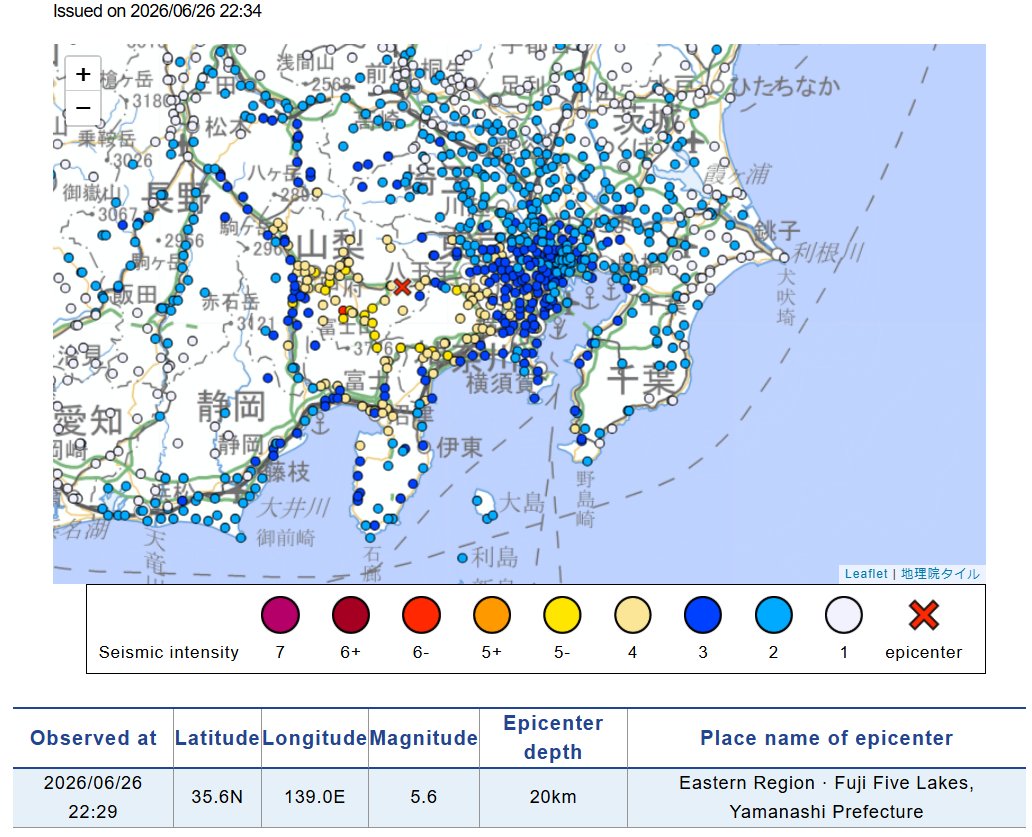Click the 藤枝 label on the map
This screenshot has width=1032, height=837.
287,472
